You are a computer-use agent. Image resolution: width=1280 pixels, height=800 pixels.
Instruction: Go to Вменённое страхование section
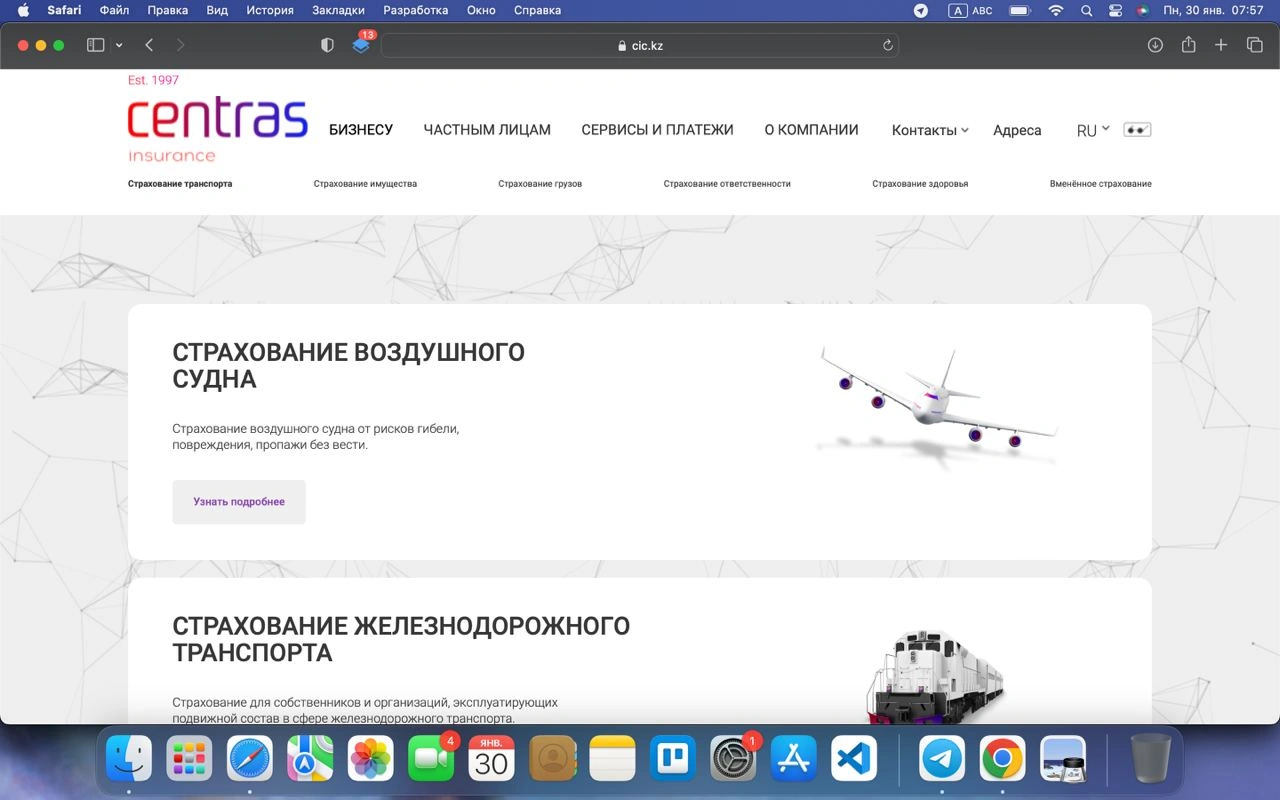[1100, 184]
